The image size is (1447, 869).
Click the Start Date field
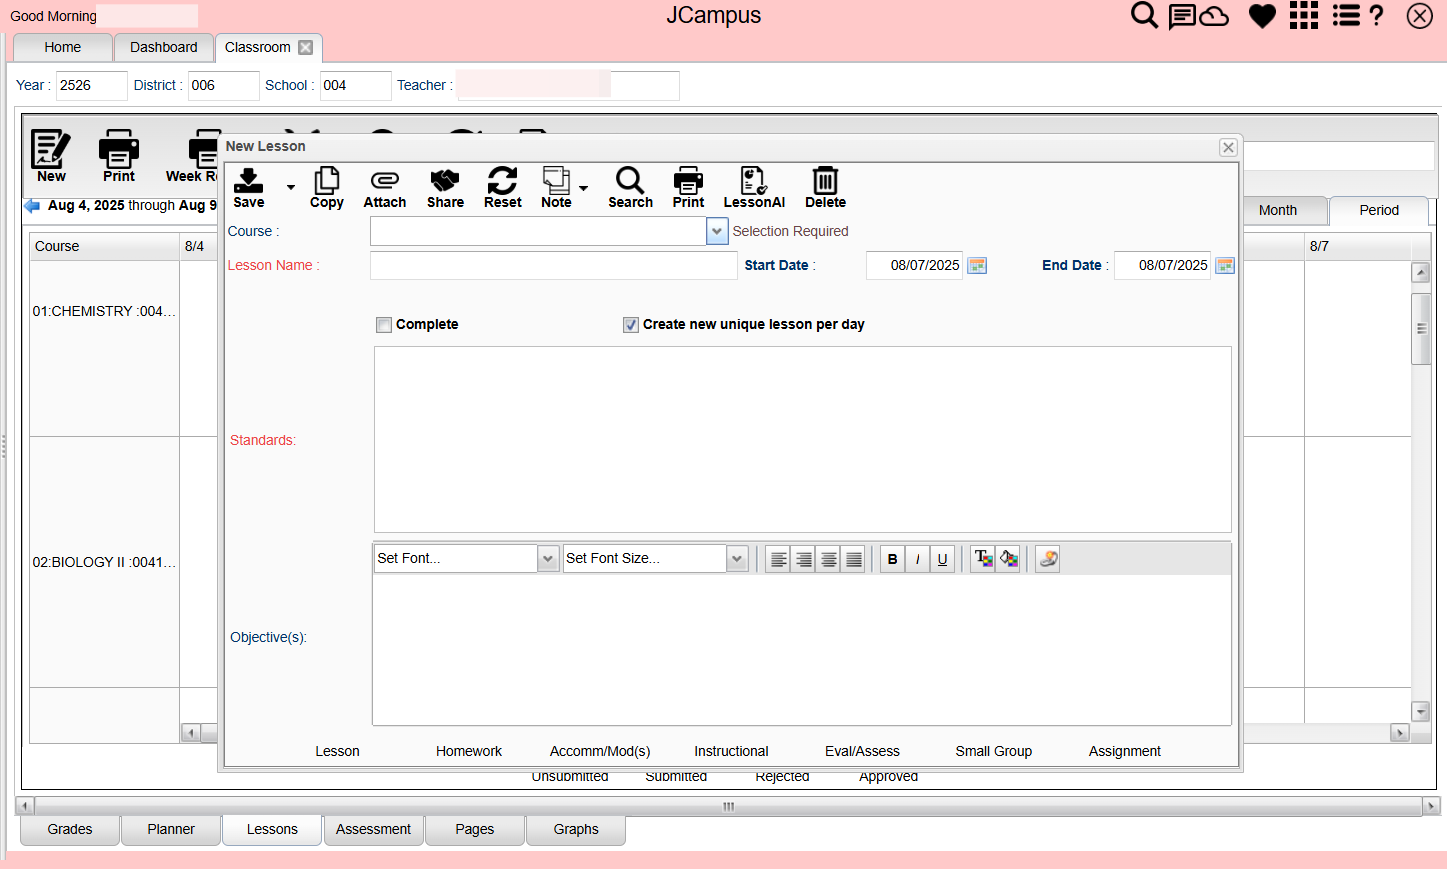pos(914,265)
